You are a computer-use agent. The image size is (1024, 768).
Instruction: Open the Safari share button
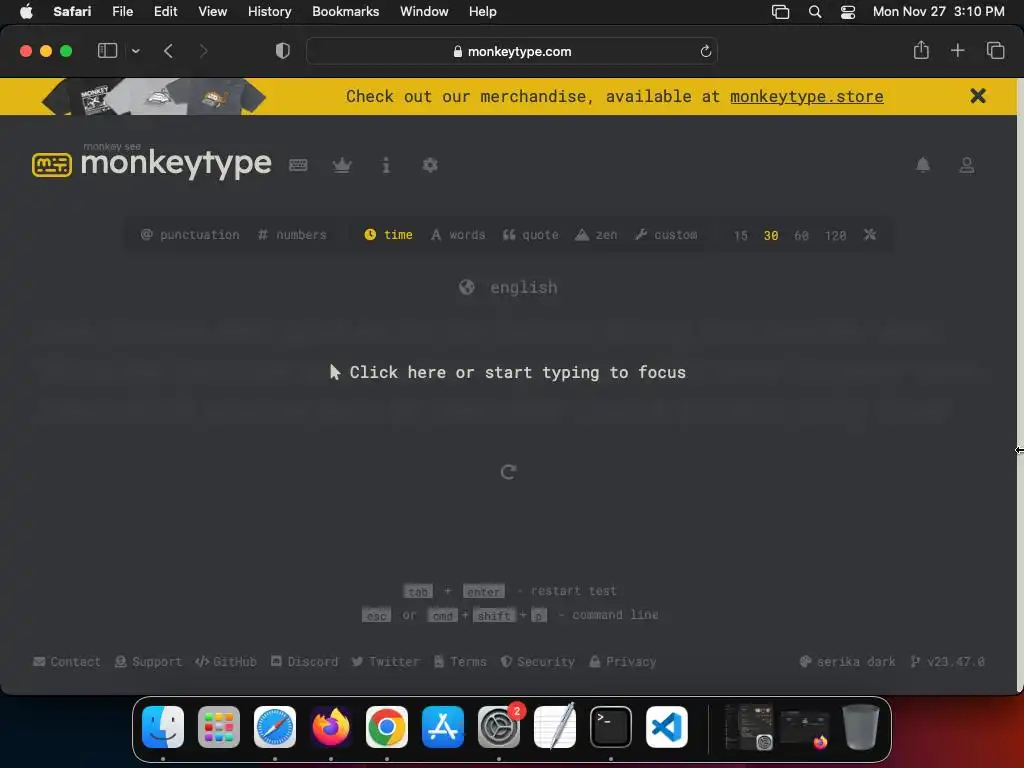921,50
